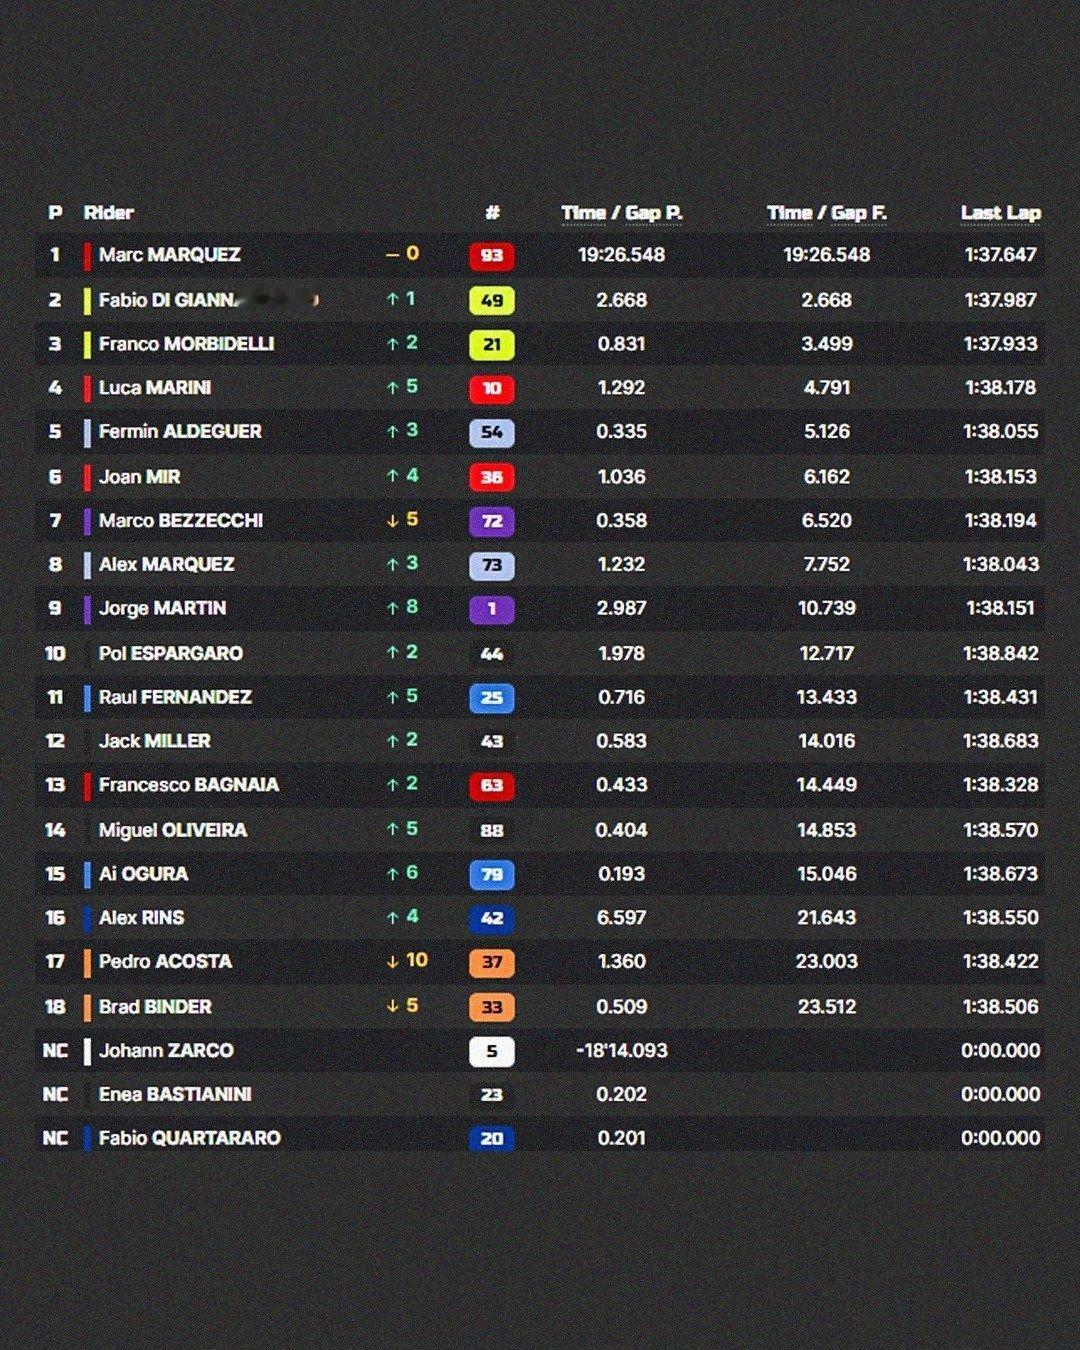Screen dimensions: 1080x1350
Task: Click Jorge Martin's number 1 badge
Action: [491, 609]
